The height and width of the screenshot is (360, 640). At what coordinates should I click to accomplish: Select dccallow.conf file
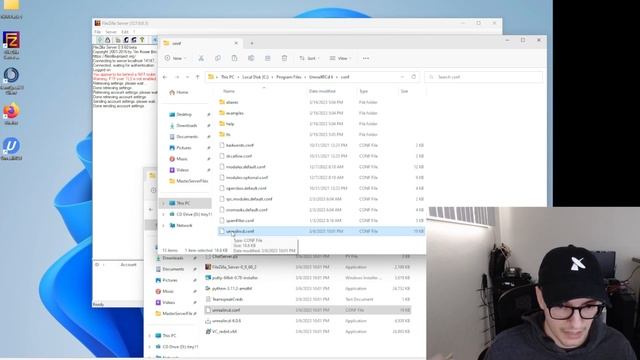(239, 156)
